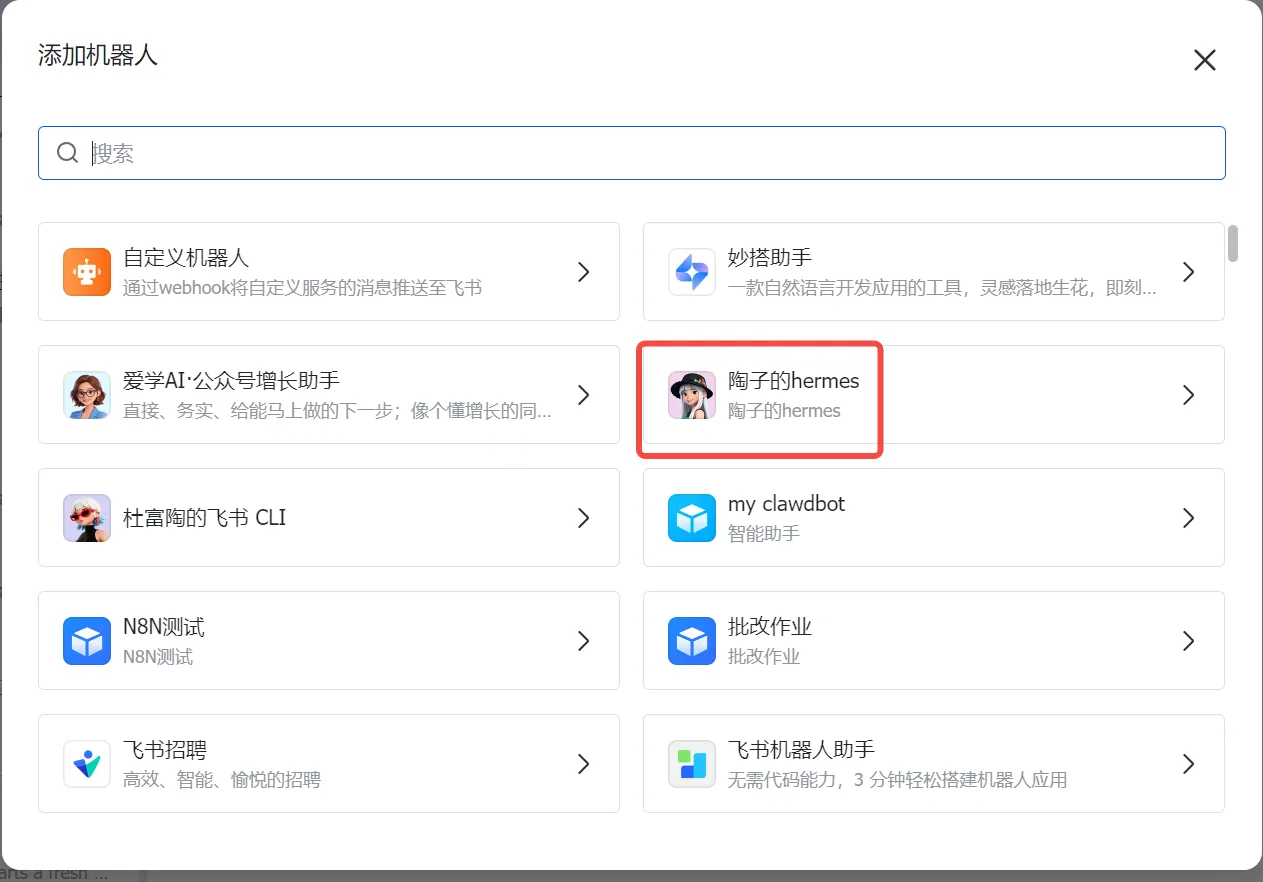Click the 飞书机器人助手 blocks icon
The height and width of the screenshot is (882, 1263).
pos(692,764)
